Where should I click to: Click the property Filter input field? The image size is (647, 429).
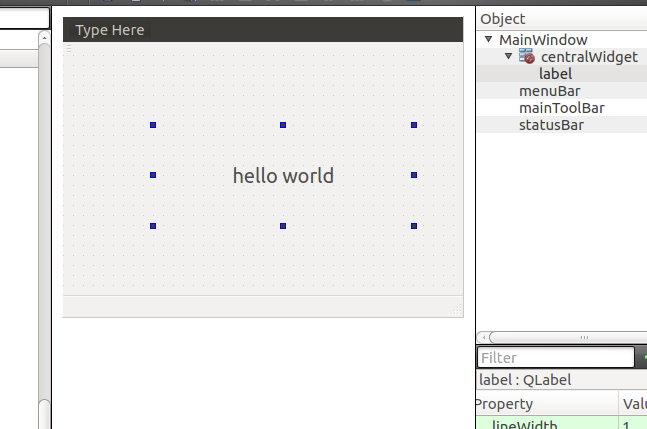[x=555, y=357]
